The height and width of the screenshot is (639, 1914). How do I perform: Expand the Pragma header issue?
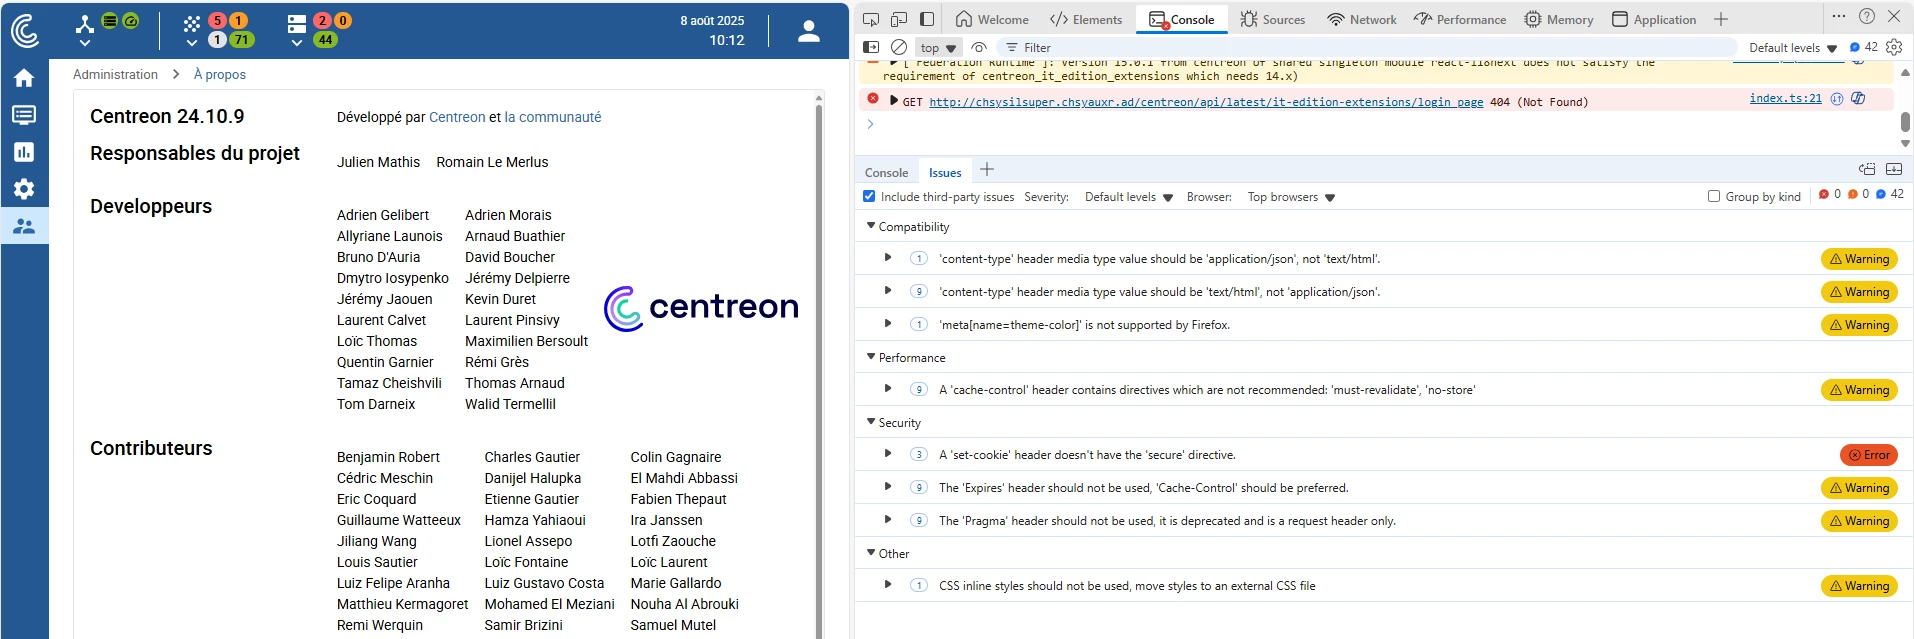point(888,520)
